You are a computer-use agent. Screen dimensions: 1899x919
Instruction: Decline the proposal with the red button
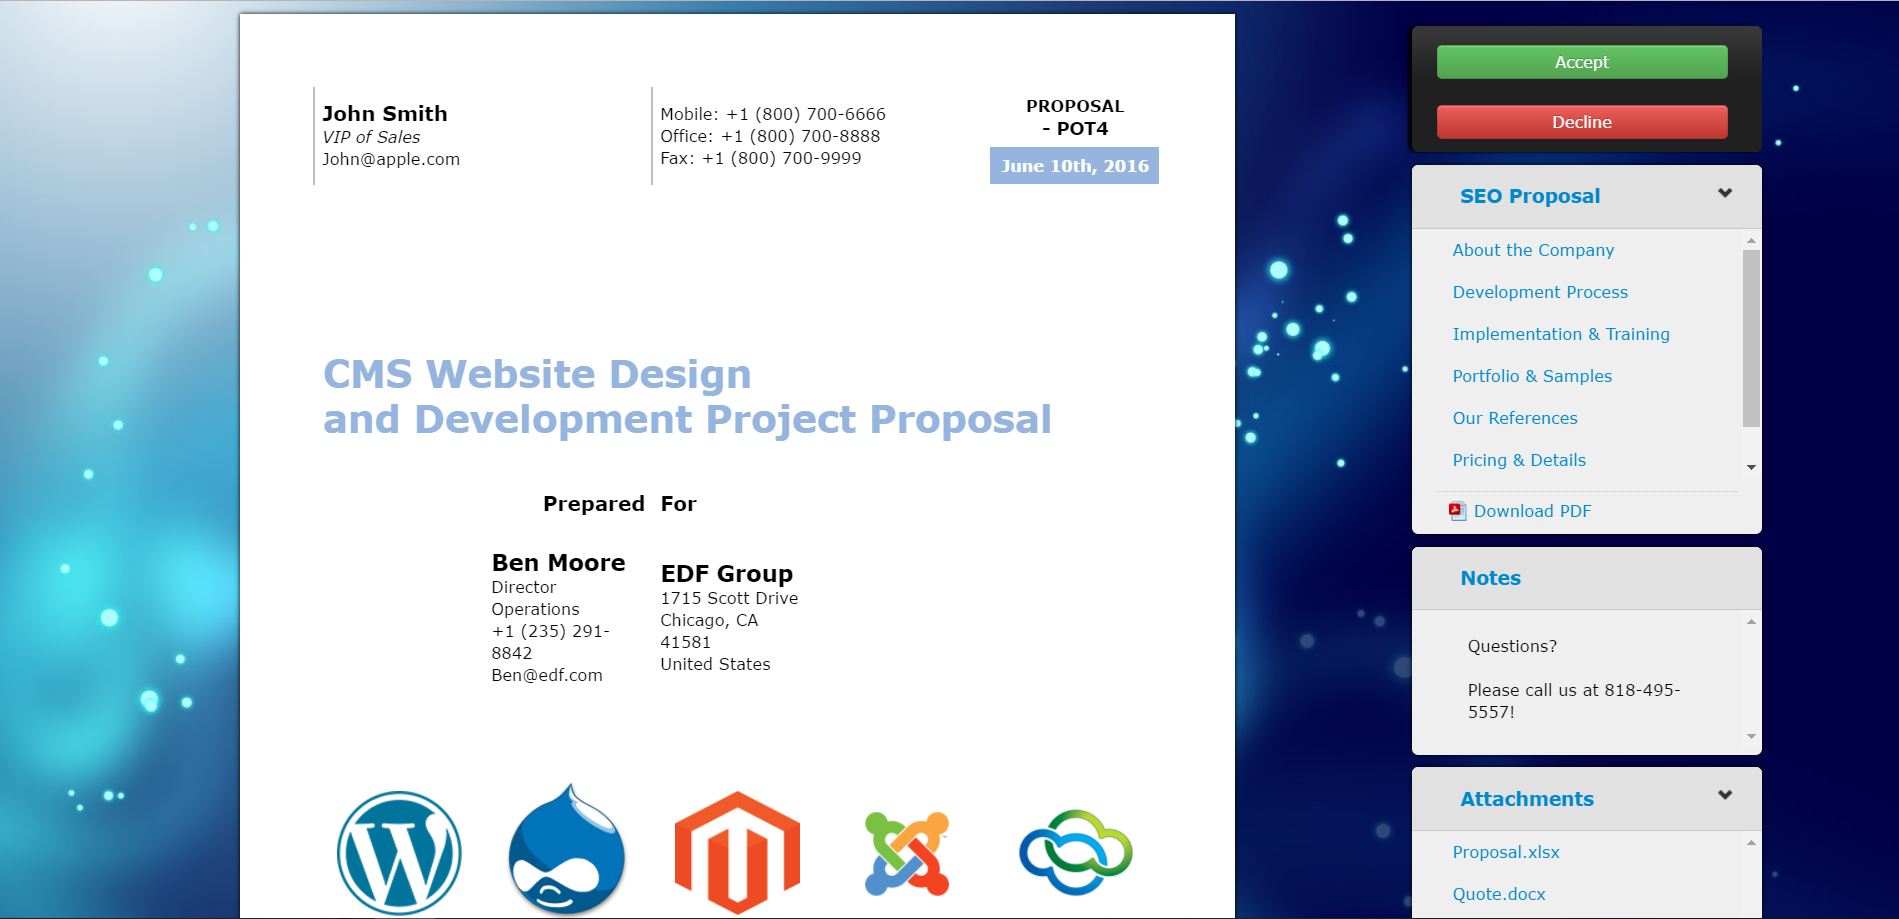[x=1582, y=122]
